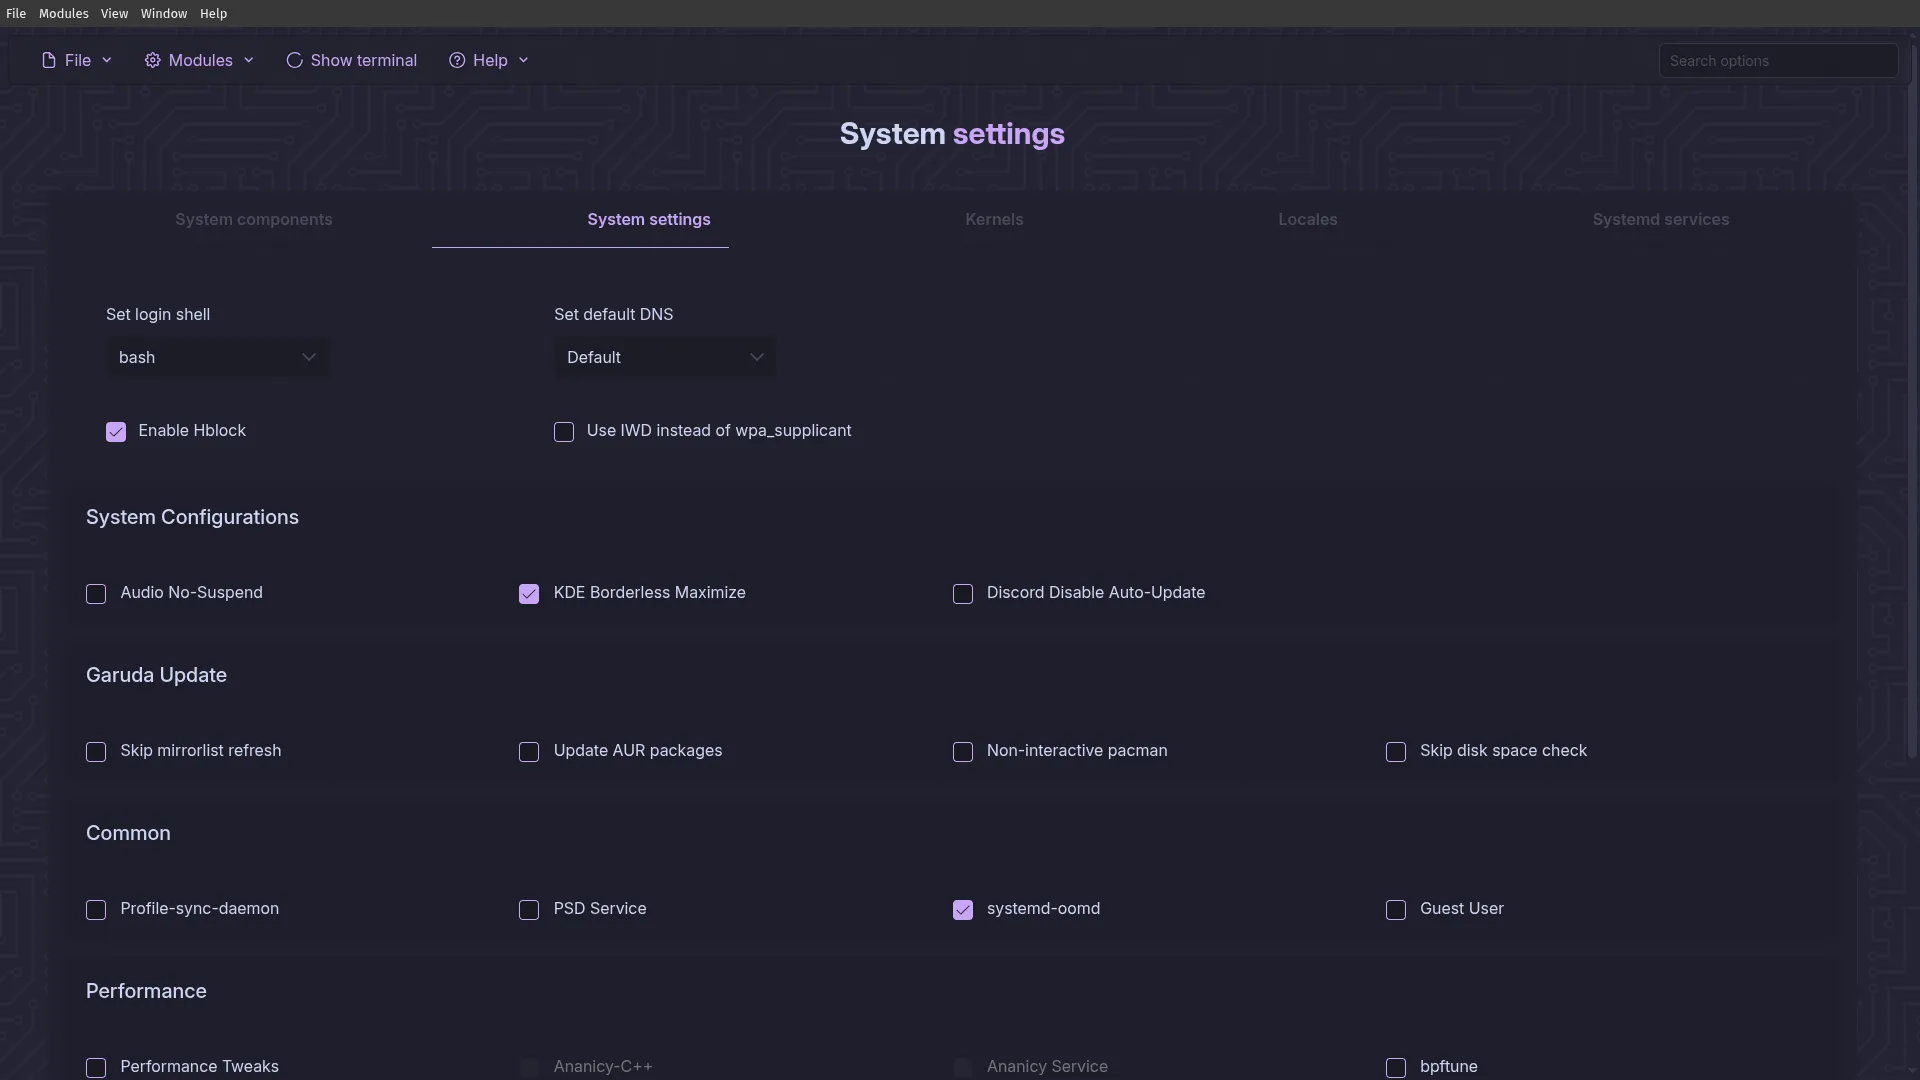The width and height of the screenshot is (1920, 1080).
Task: Switch to Systemd services tab
Action: tap(1661, 219)
